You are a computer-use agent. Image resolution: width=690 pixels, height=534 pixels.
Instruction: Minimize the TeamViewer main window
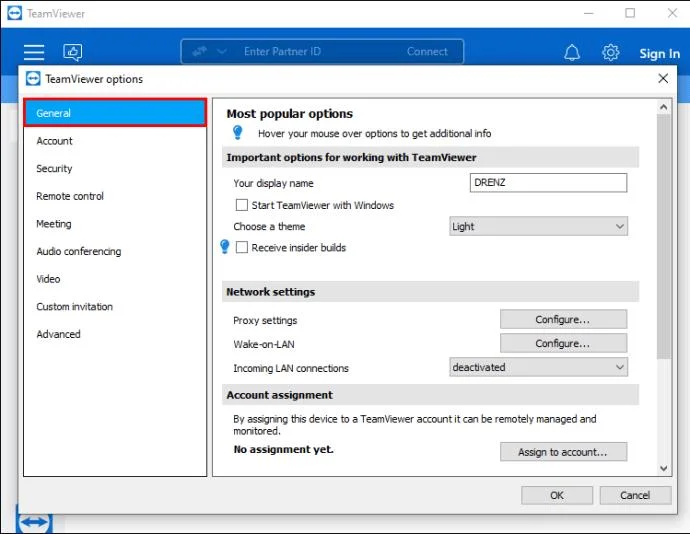coord(588,13)
